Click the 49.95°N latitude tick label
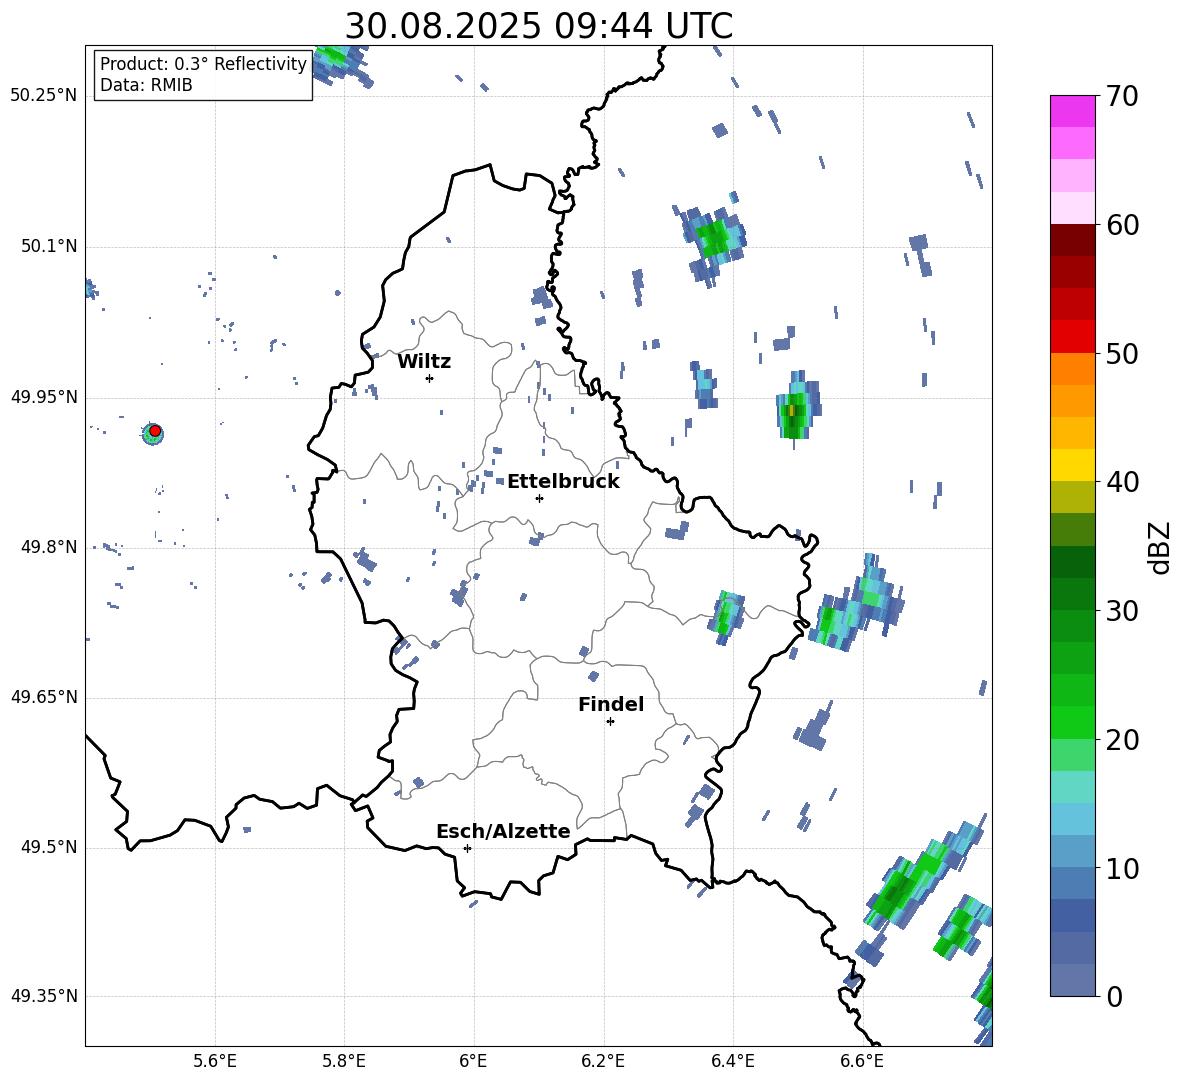 point(44,397)
